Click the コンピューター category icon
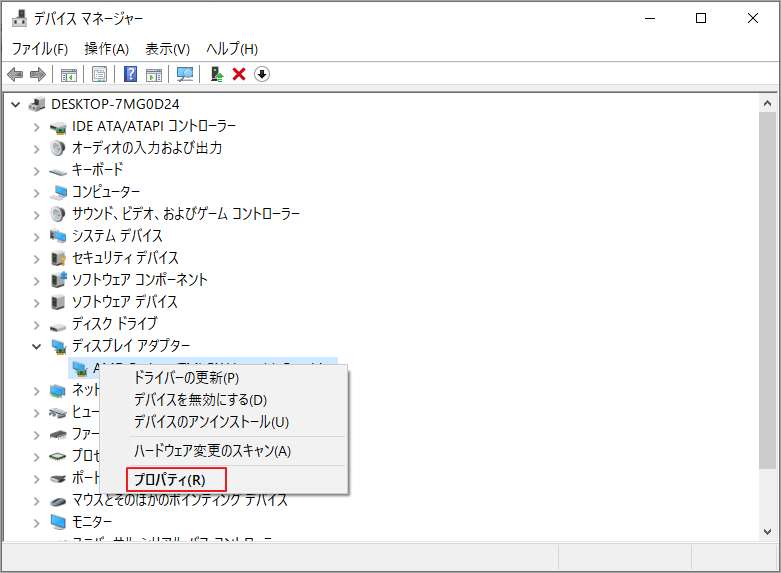Screen dimensions: 781x573 tap(58, 192)
